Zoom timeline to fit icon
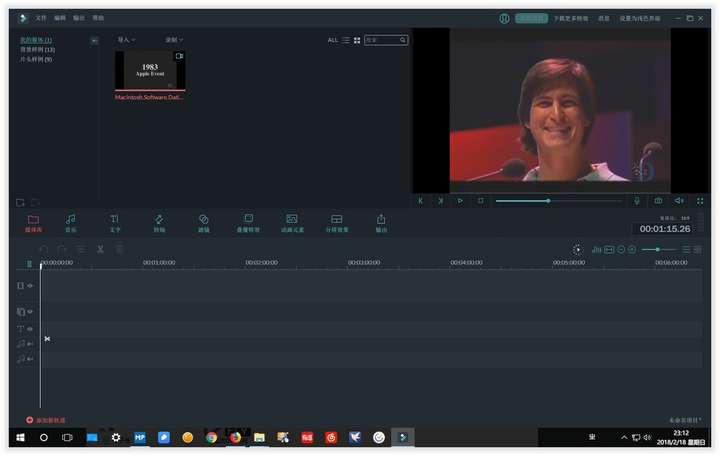Viewport: 720px width, 456px height. click(x=609, y=249)
